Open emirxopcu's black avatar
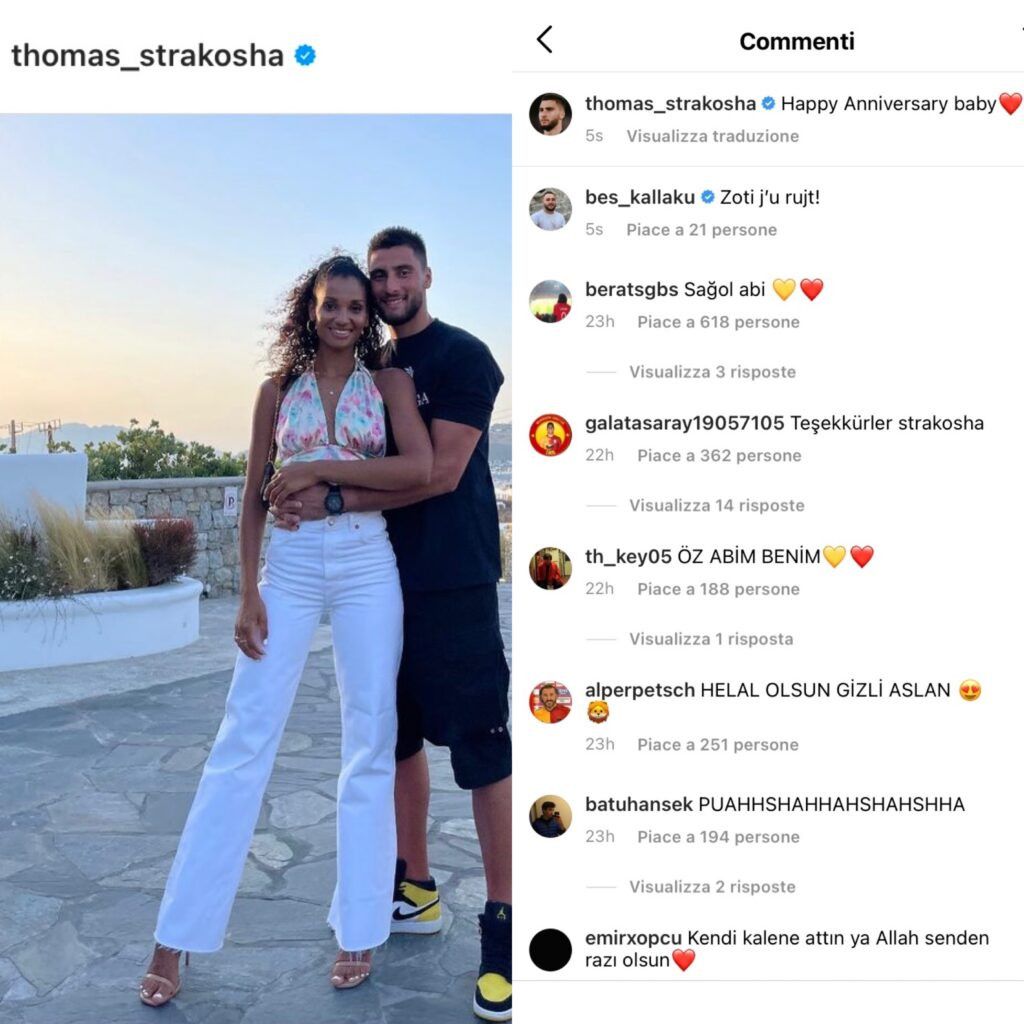Image resolution: width=1024 pixels, height=1024 pixels. (x=550, y=950)
